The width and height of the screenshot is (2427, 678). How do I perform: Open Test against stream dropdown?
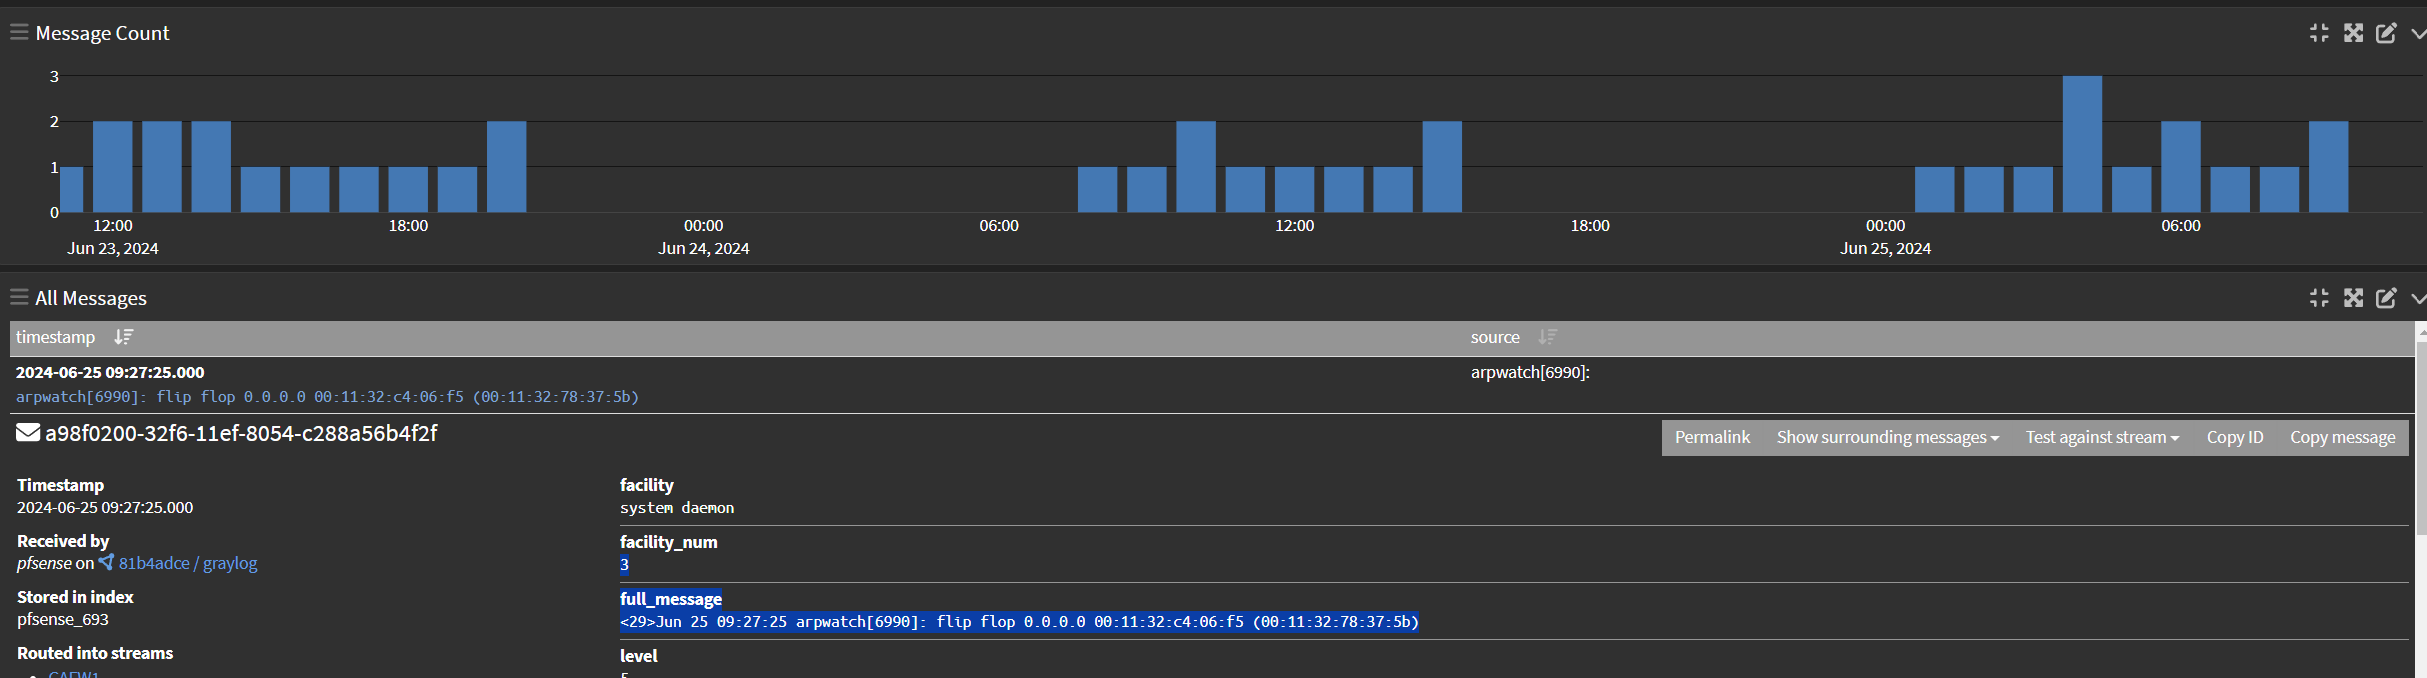(x=2101, y=437)
